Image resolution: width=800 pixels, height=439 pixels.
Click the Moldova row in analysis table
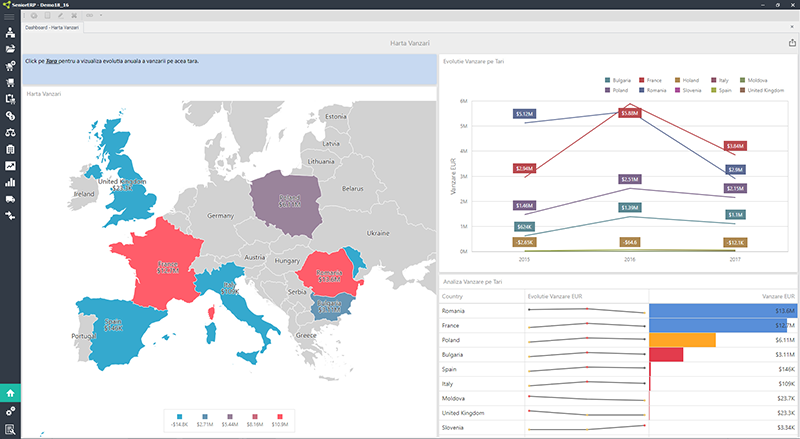pos(618,398)
